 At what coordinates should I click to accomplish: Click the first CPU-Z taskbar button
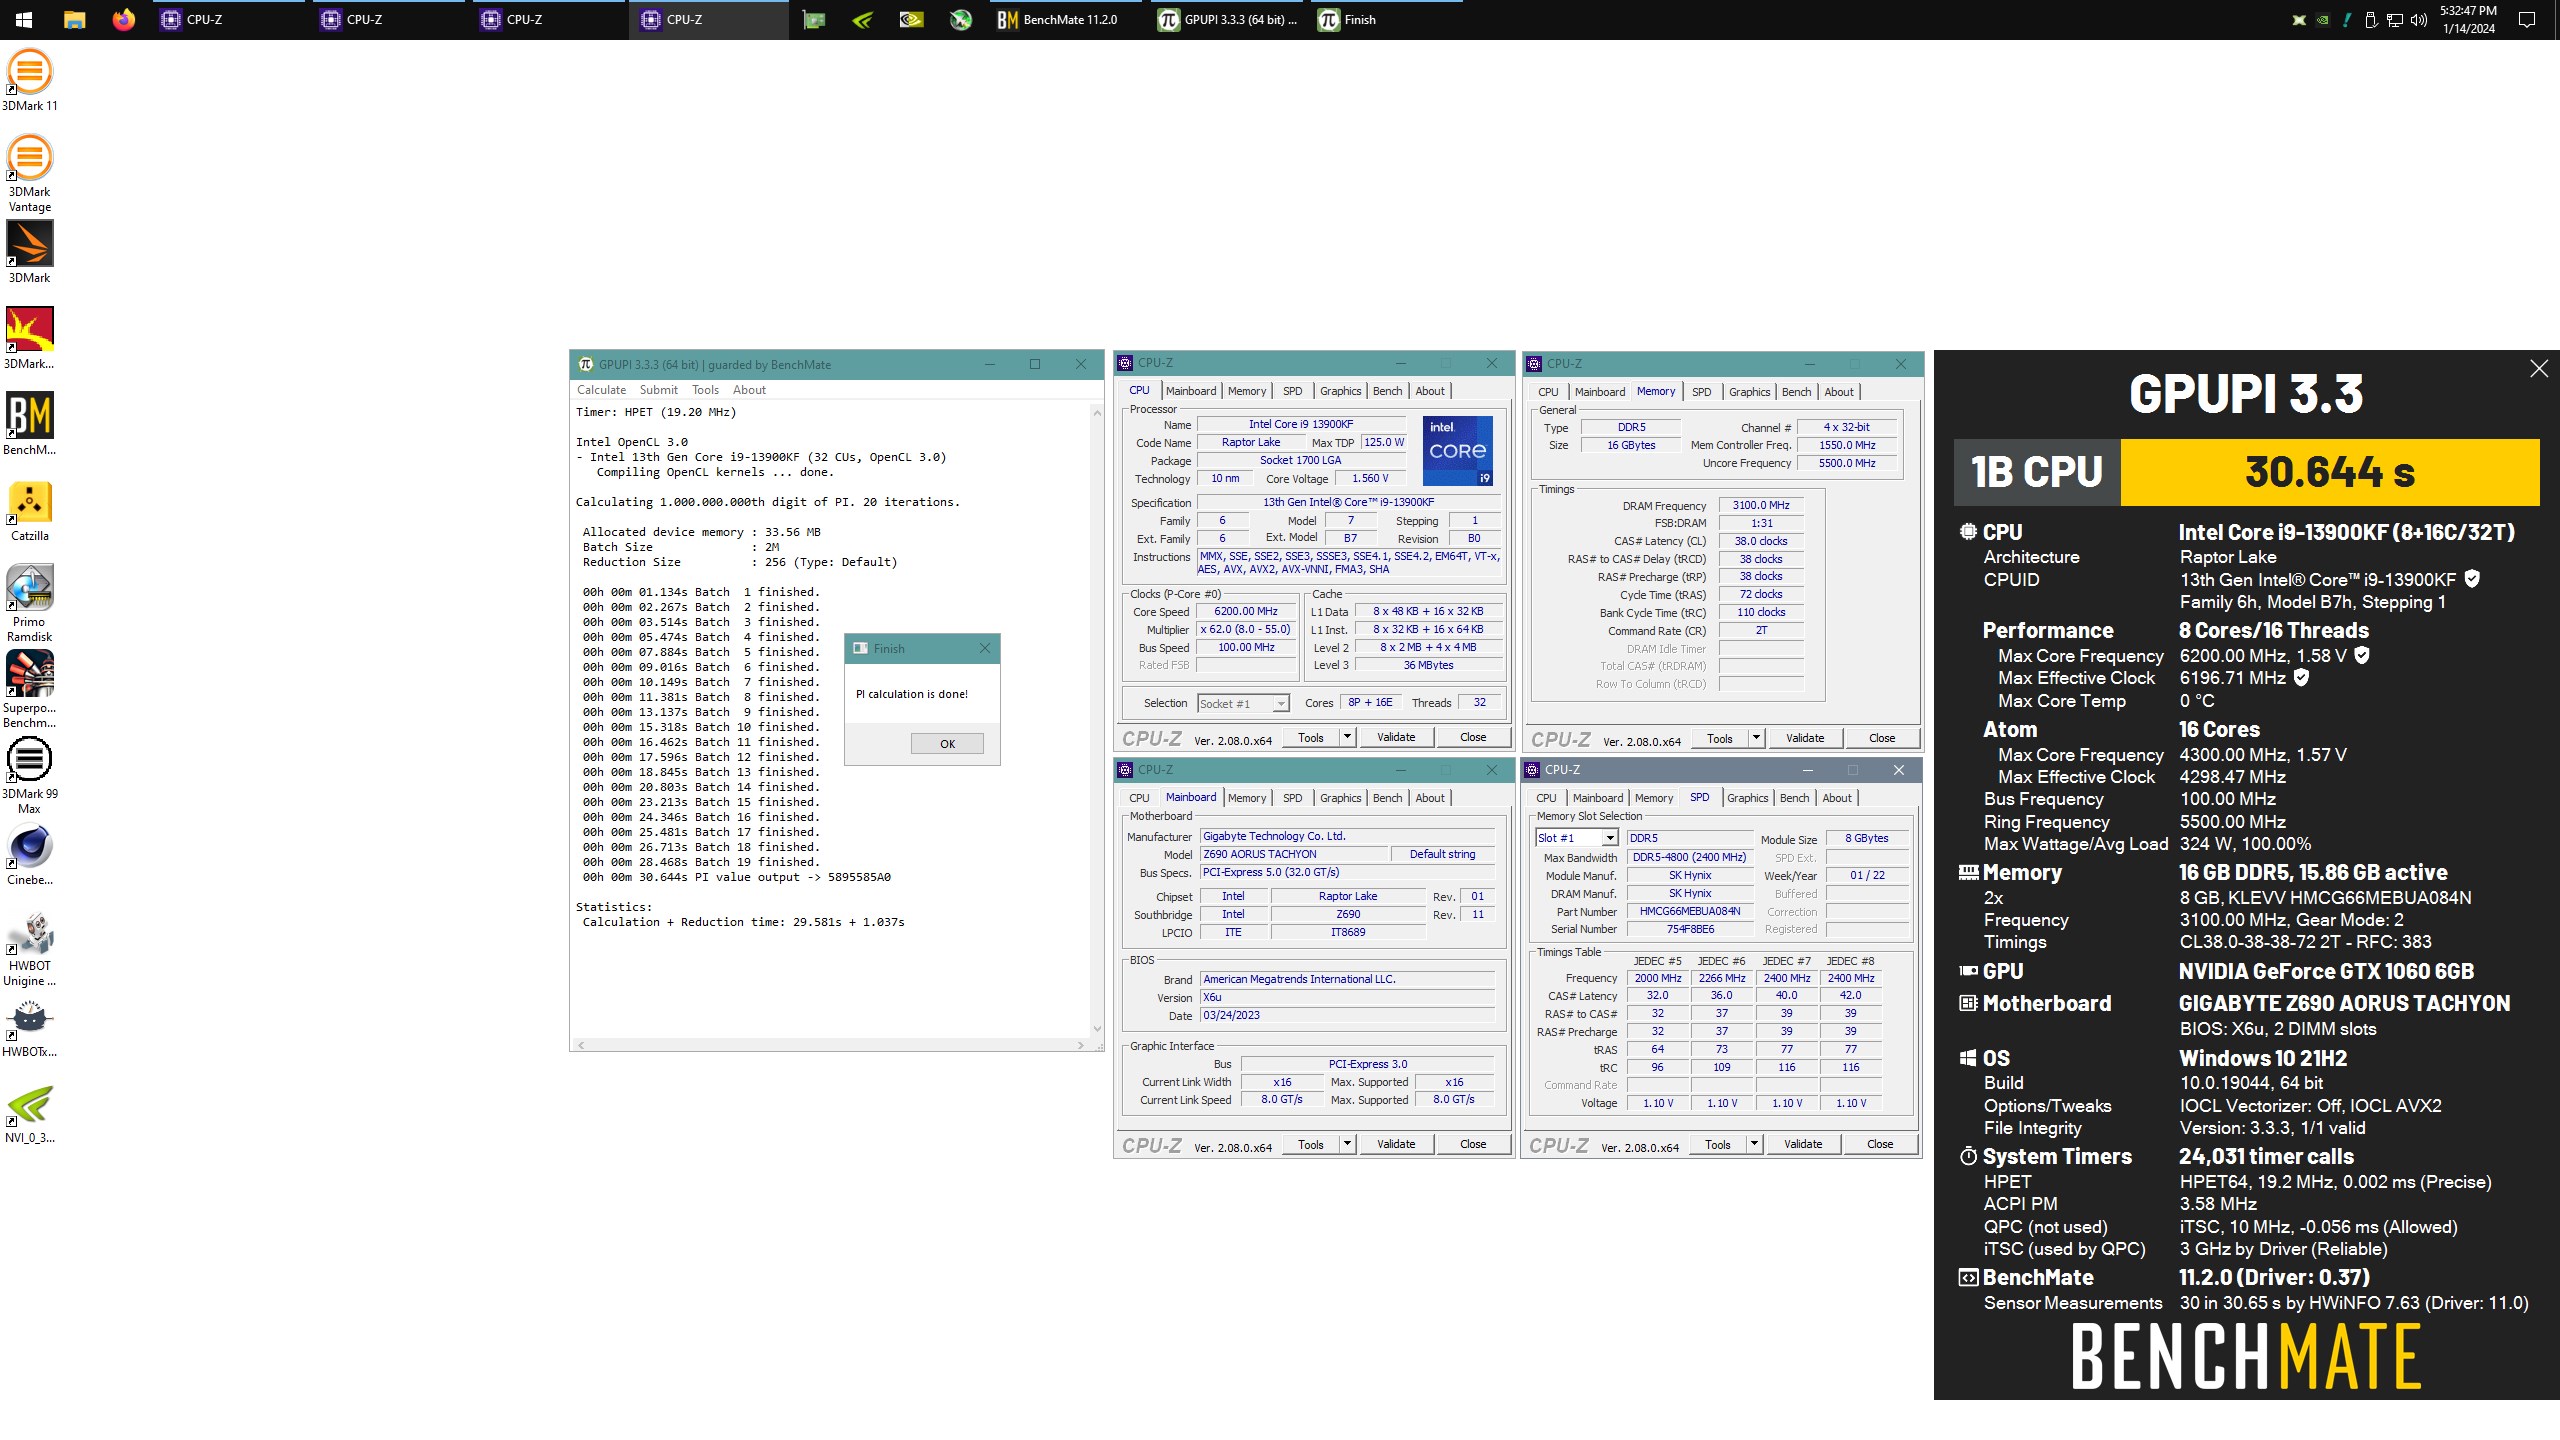(228, 20)
